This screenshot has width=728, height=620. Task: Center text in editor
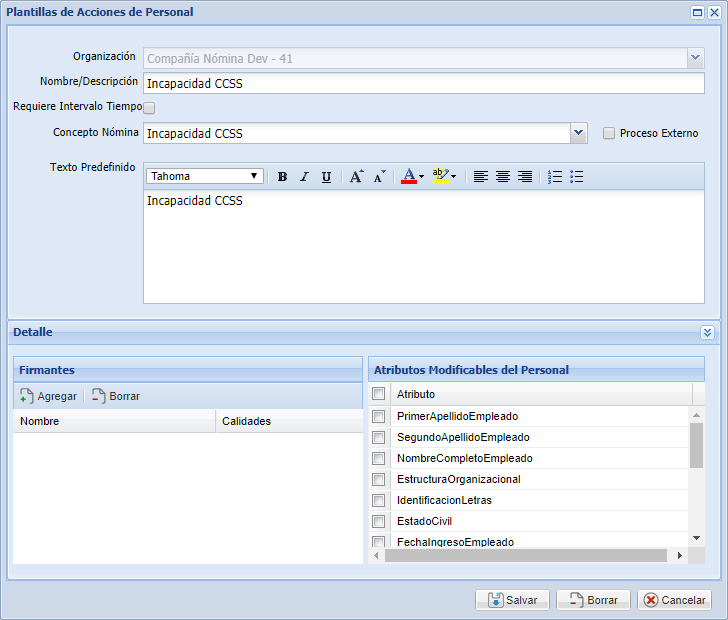tap(503, 176)
